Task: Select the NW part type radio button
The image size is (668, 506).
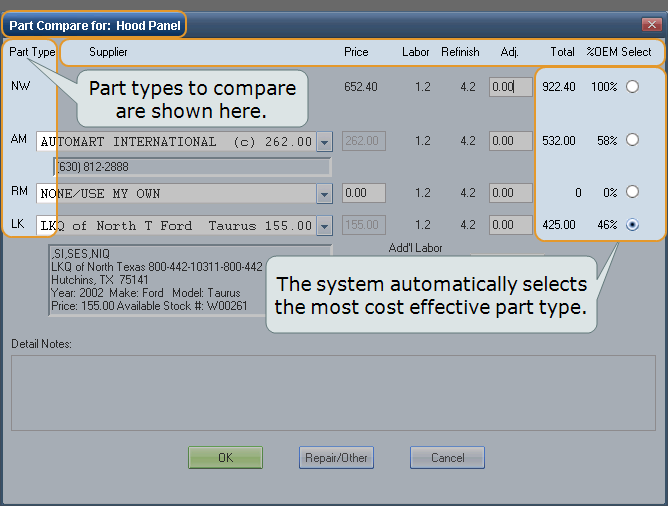Action: click(632, 87)
